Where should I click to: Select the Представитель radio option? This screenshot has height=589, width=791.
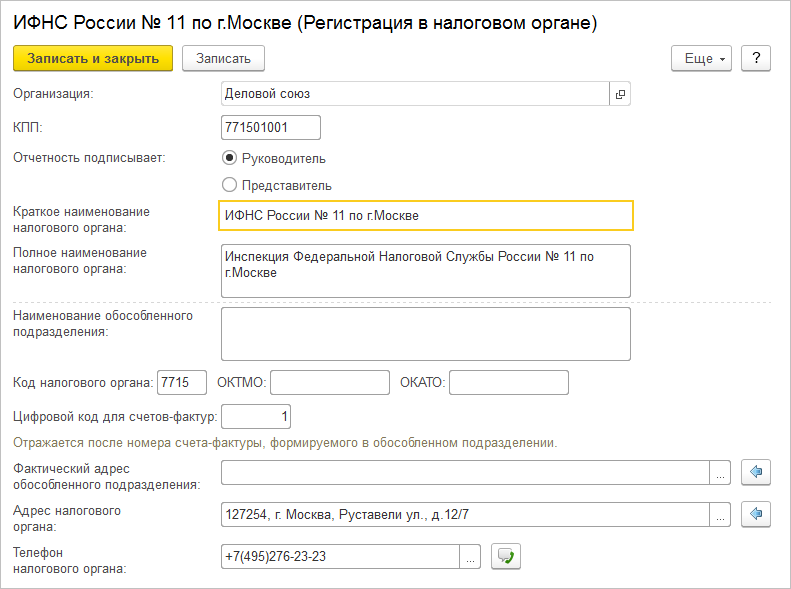pos(229,185)
